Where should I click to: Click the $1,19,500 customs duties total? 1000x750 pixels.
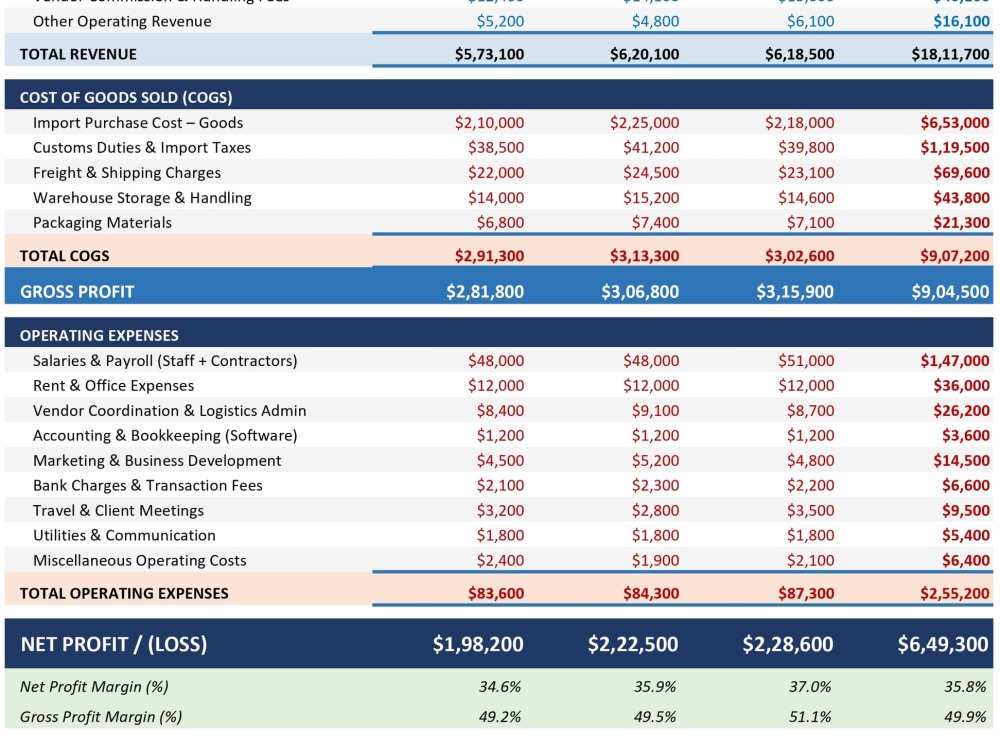click(x=955, y=147)
